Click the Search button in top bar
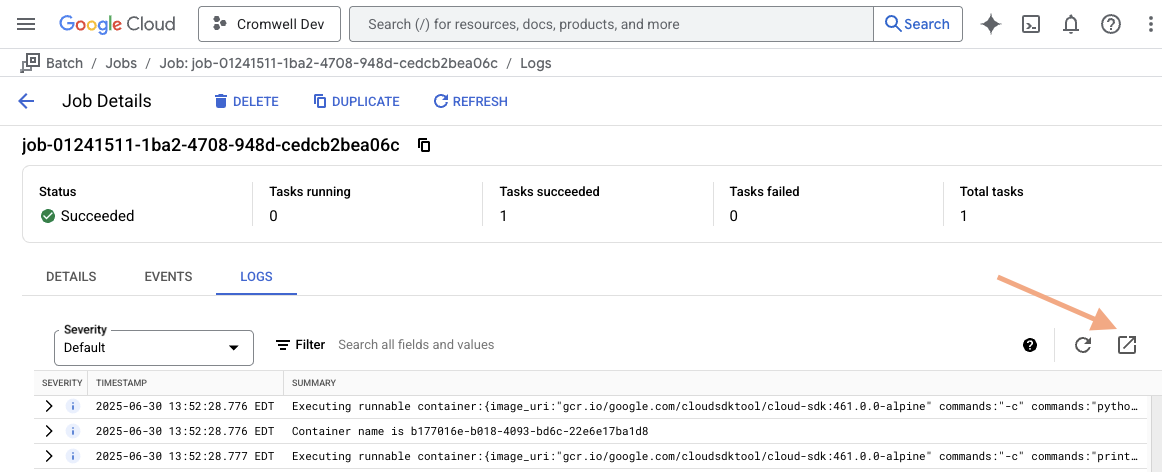The height and width of the screenshot is (472, 1162). (x=918, y=24)
